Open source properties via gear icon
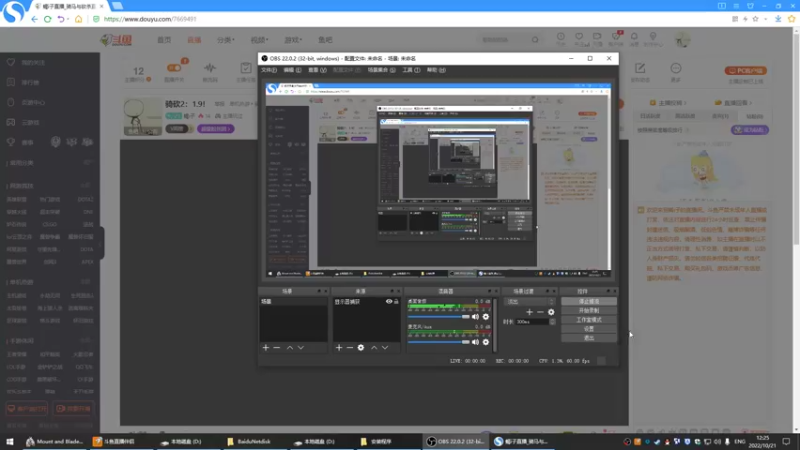This screenshot has height=450, width=800. coord(361,347)
